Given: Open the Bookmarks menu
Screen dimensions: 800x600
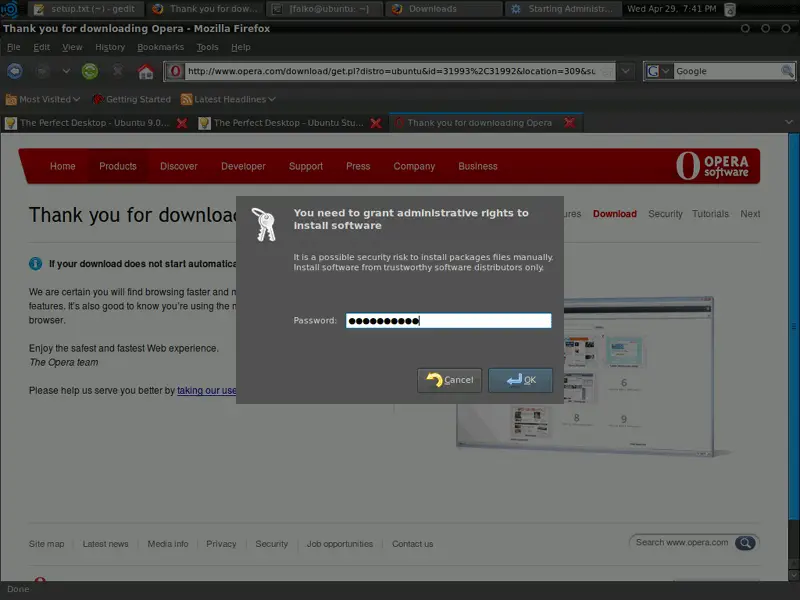Looking at the screenshot, I should [x=160, y=47].
